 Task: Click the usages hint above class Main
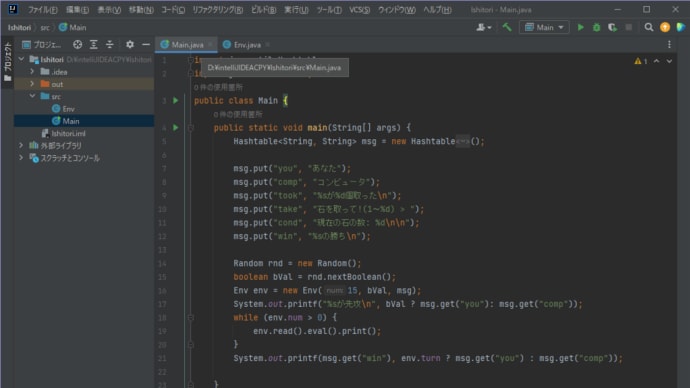[218, 87]
